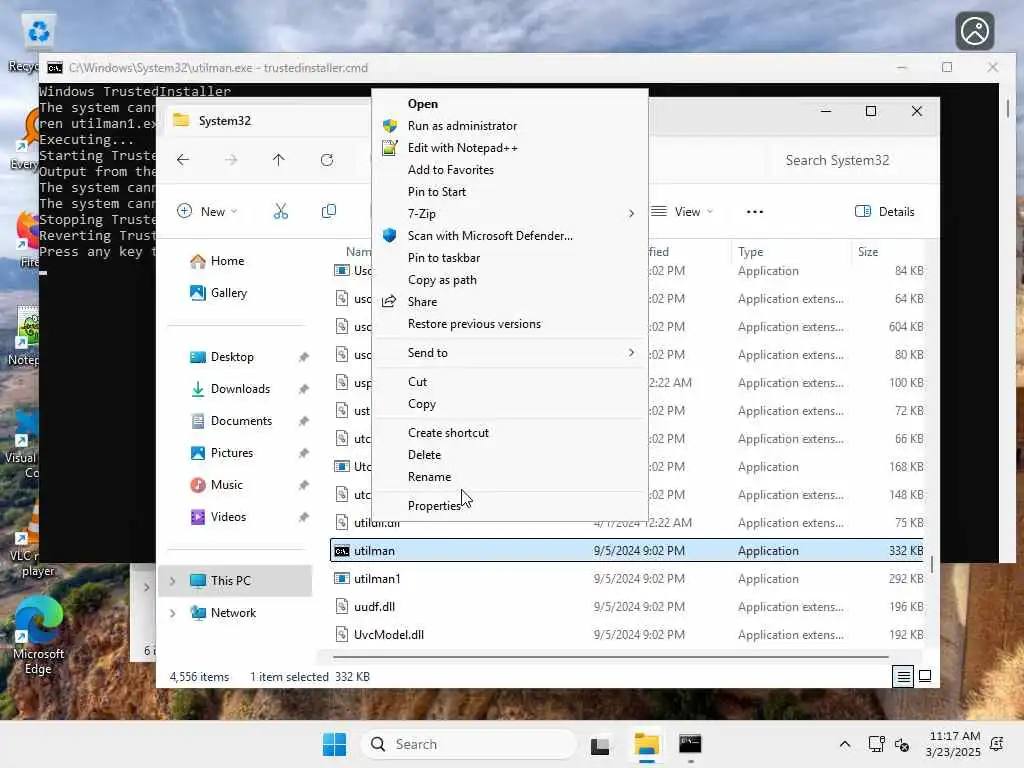Open Gallery in the navigation pane
This screenshot has height=768, width=1024.
click(229, 293)
